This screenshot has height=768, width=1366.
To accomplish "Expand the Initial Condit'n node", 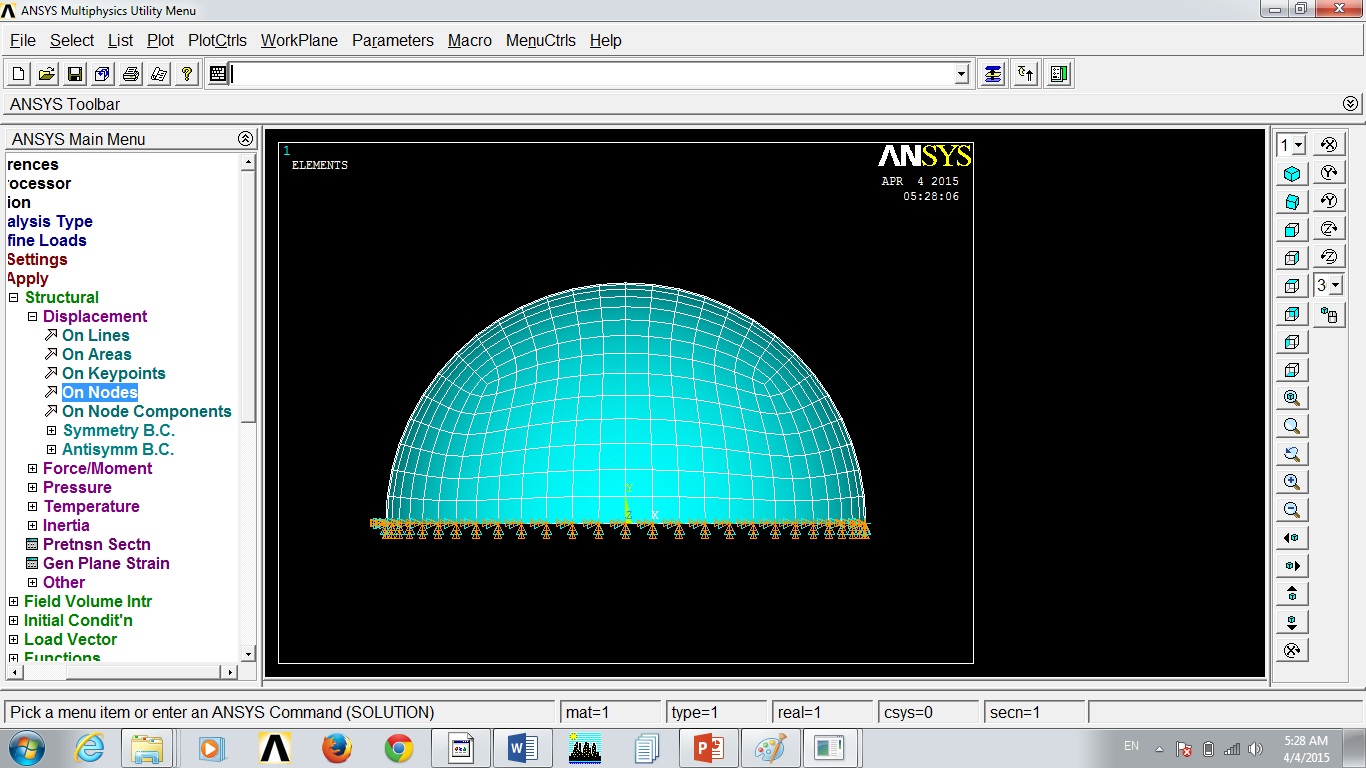I will [x=14, y=621].
